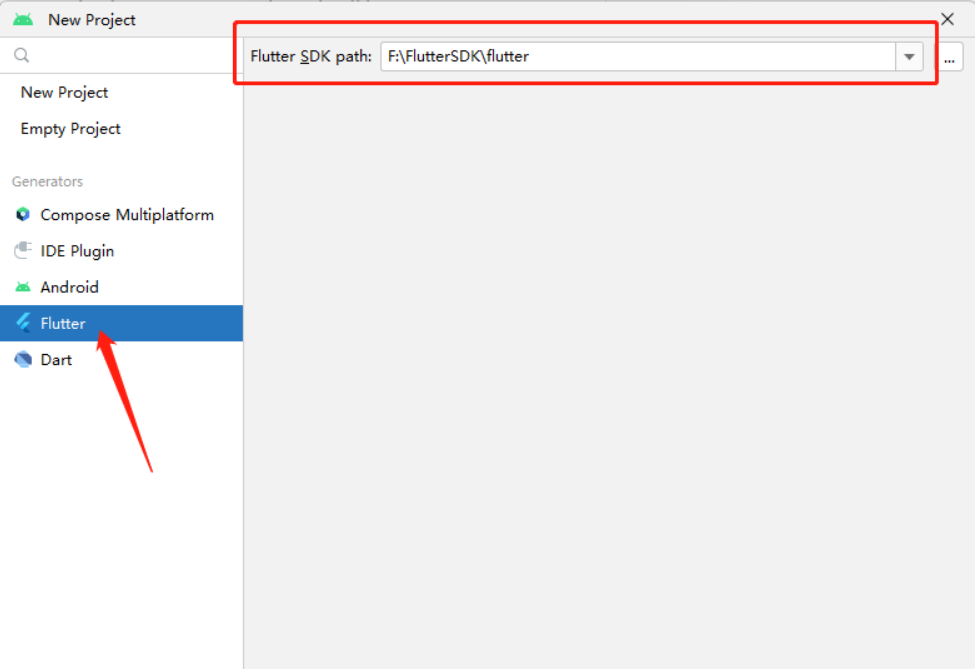Select the Flutter generator label
This screenshot has height=669, width=975.
63,323
